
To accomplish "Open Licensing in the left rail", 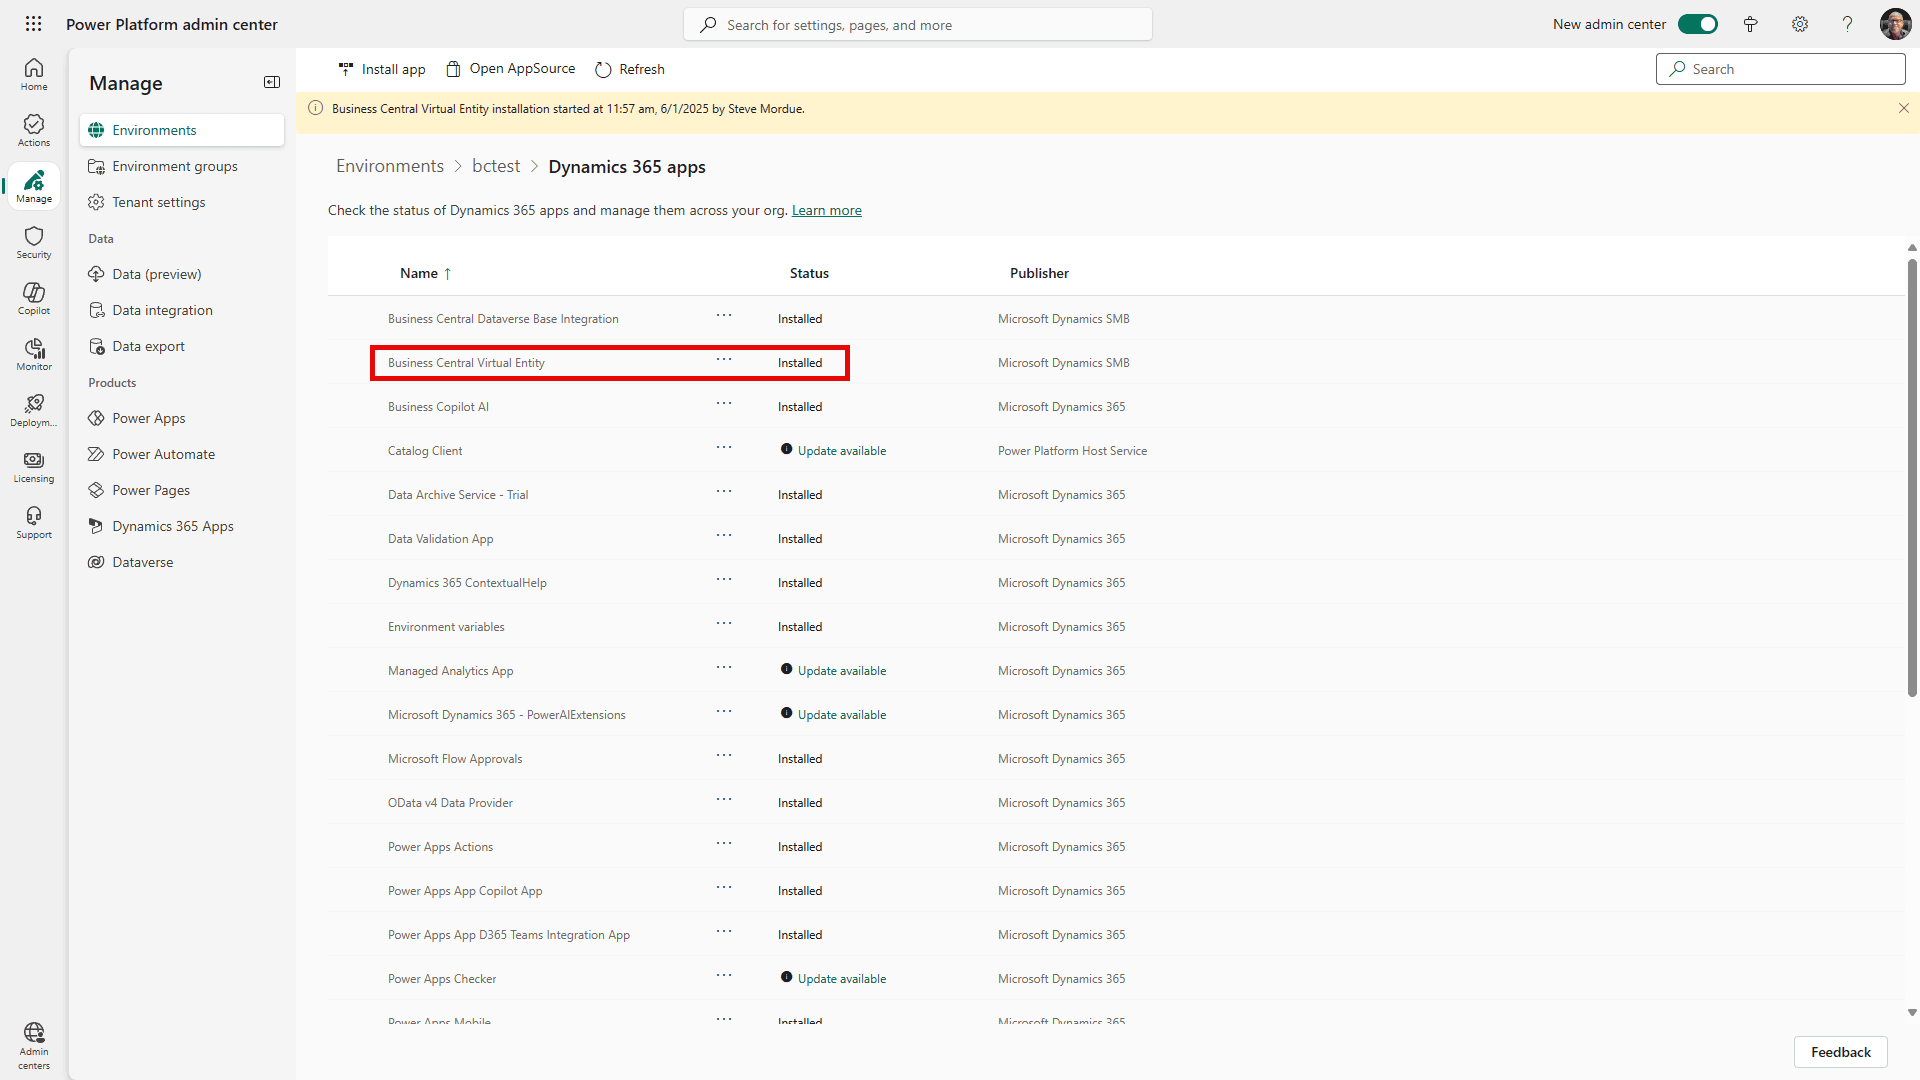I will pyautogui.click(x=34, y=466).
